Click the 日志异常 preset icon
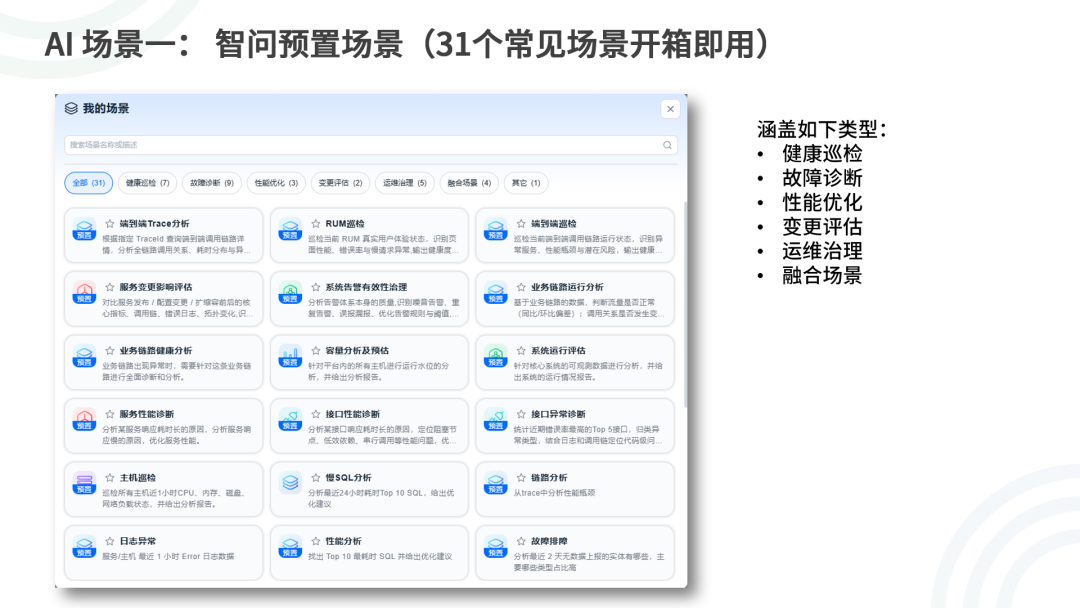This screenshot has width=1080, height=608. coord(84,547)
